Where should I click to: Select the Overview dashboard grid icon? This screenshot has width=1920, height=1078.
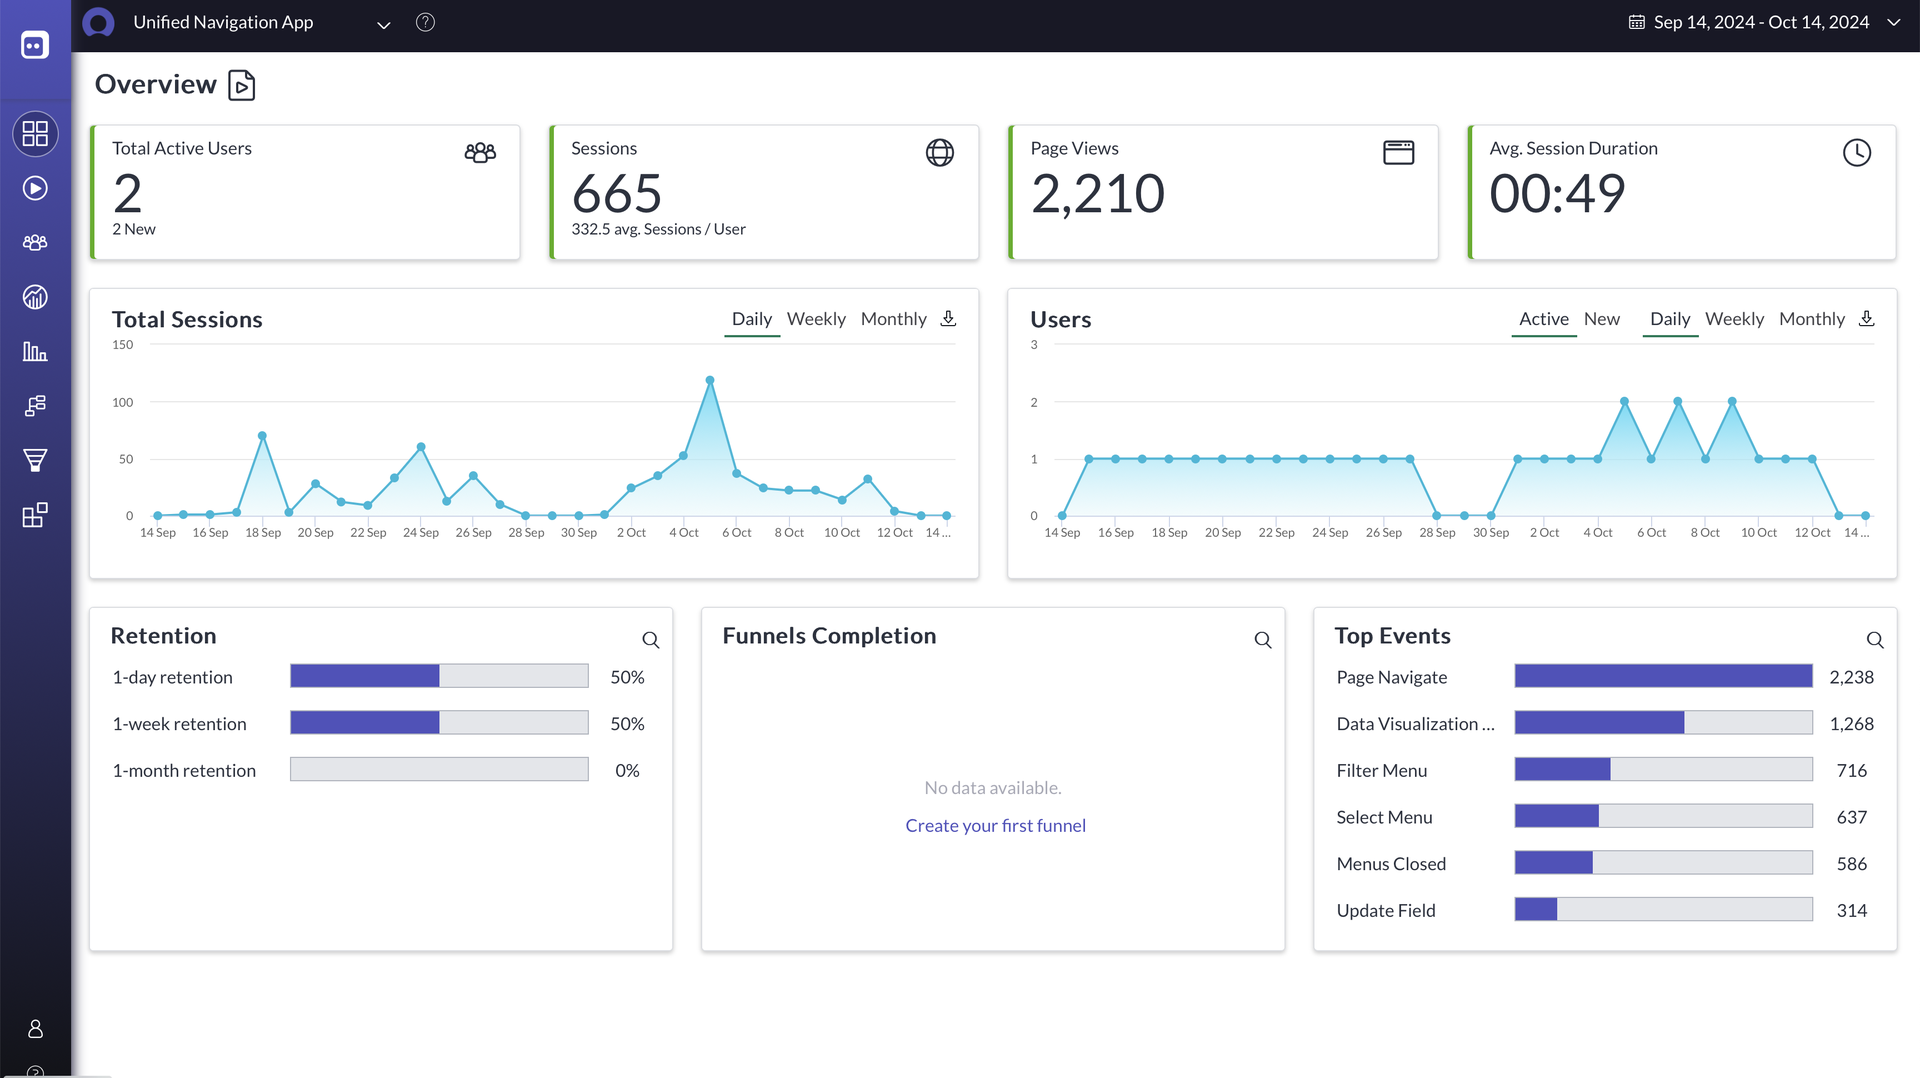tap(35, 134)
